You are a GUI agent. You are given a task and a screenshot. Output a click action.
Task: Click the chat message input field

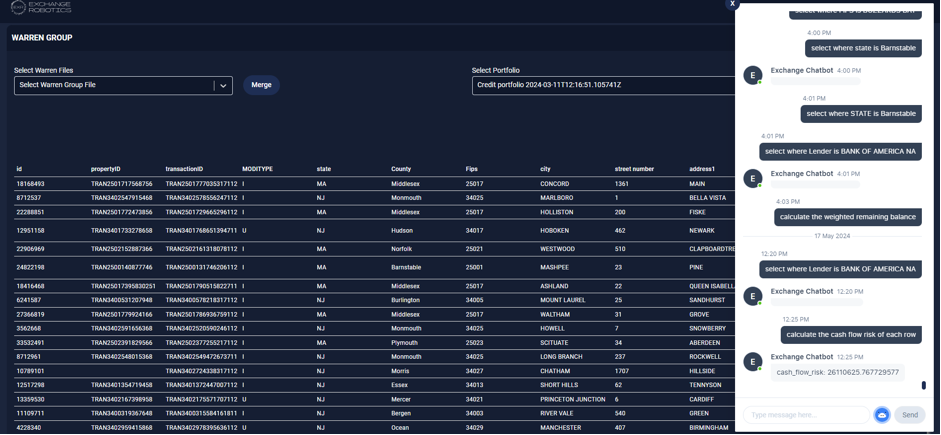point(805,415)
